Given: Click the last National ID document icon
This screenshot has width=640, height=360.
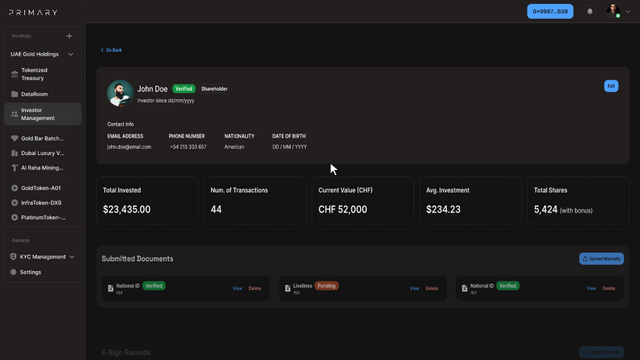Looking at the screenshot, I should pos(464,288).
